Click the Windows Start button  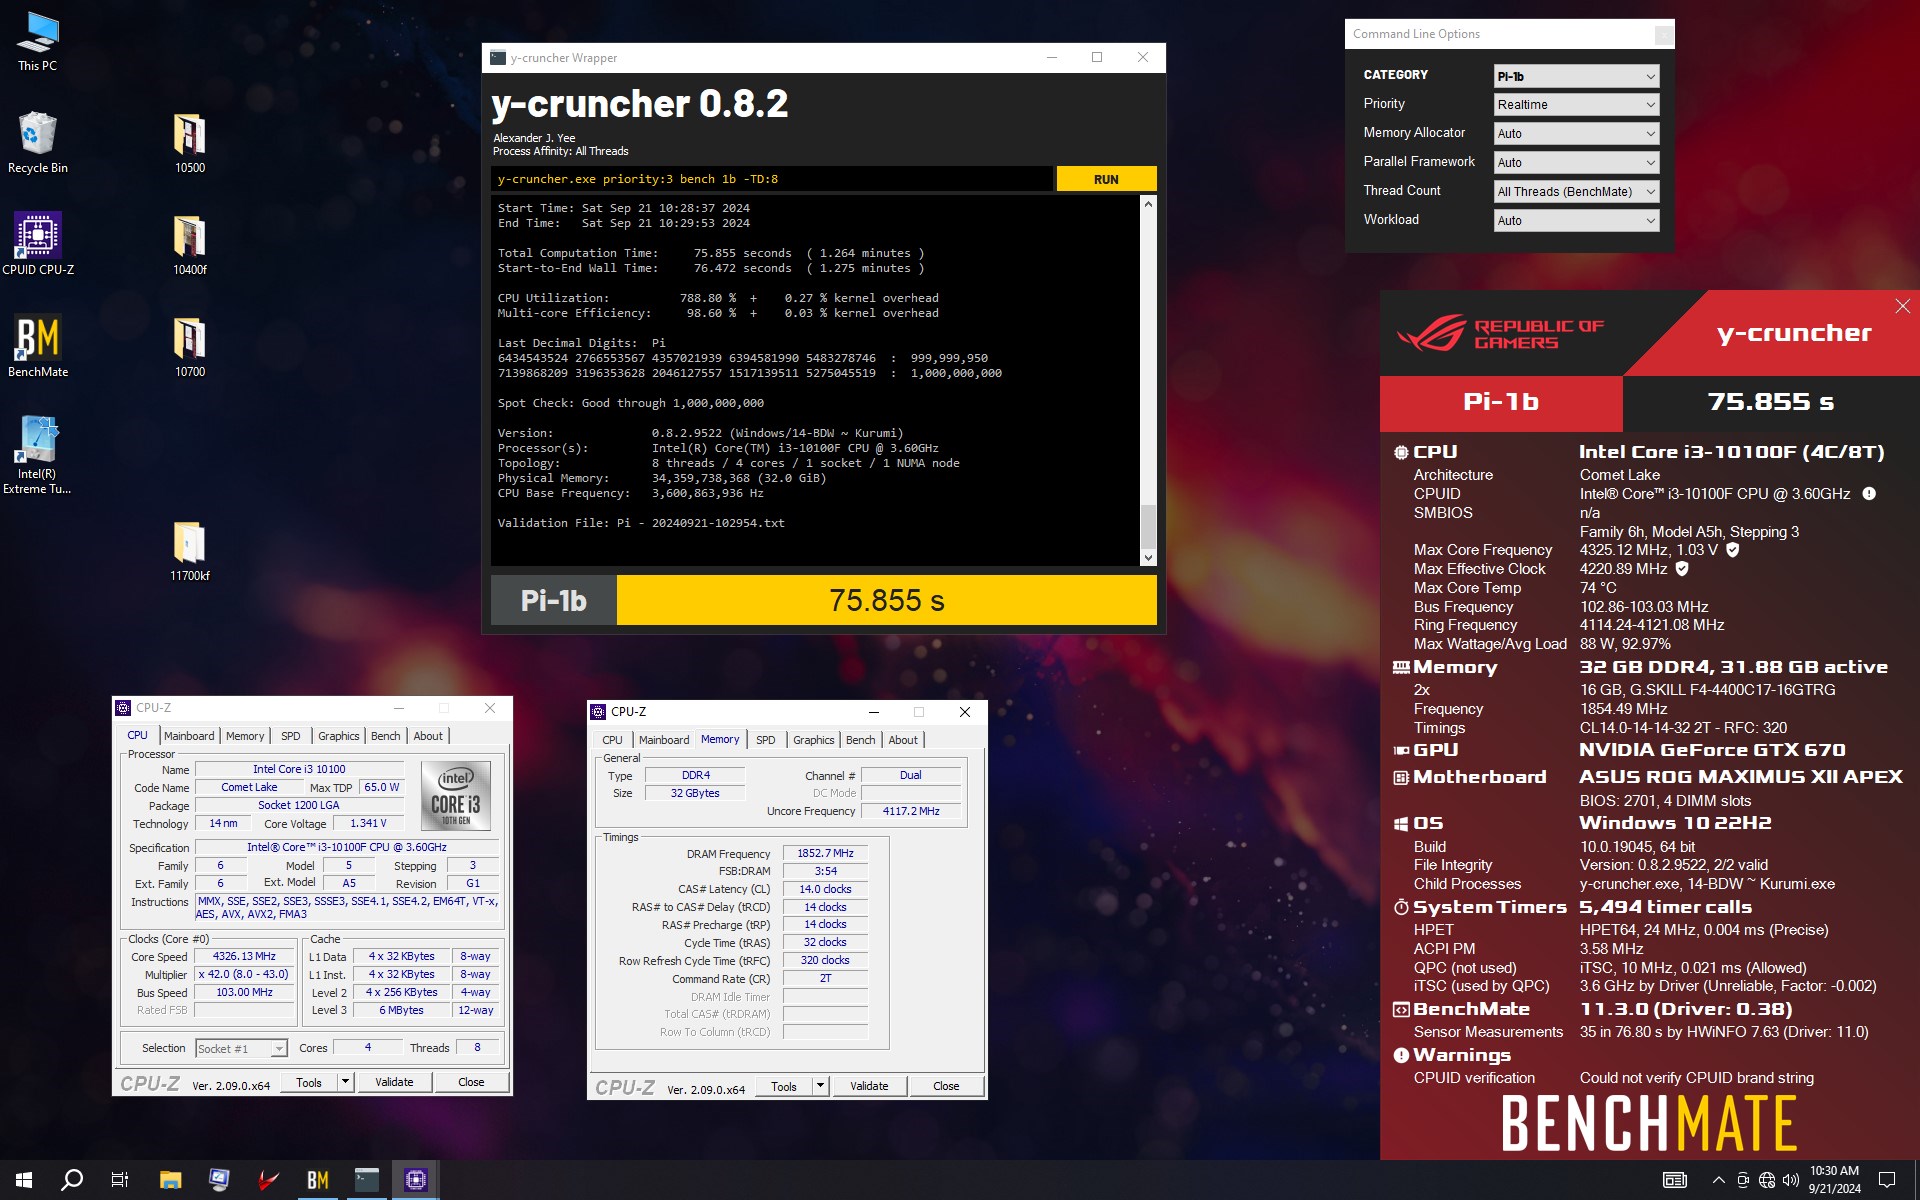tap(24, 1180)
